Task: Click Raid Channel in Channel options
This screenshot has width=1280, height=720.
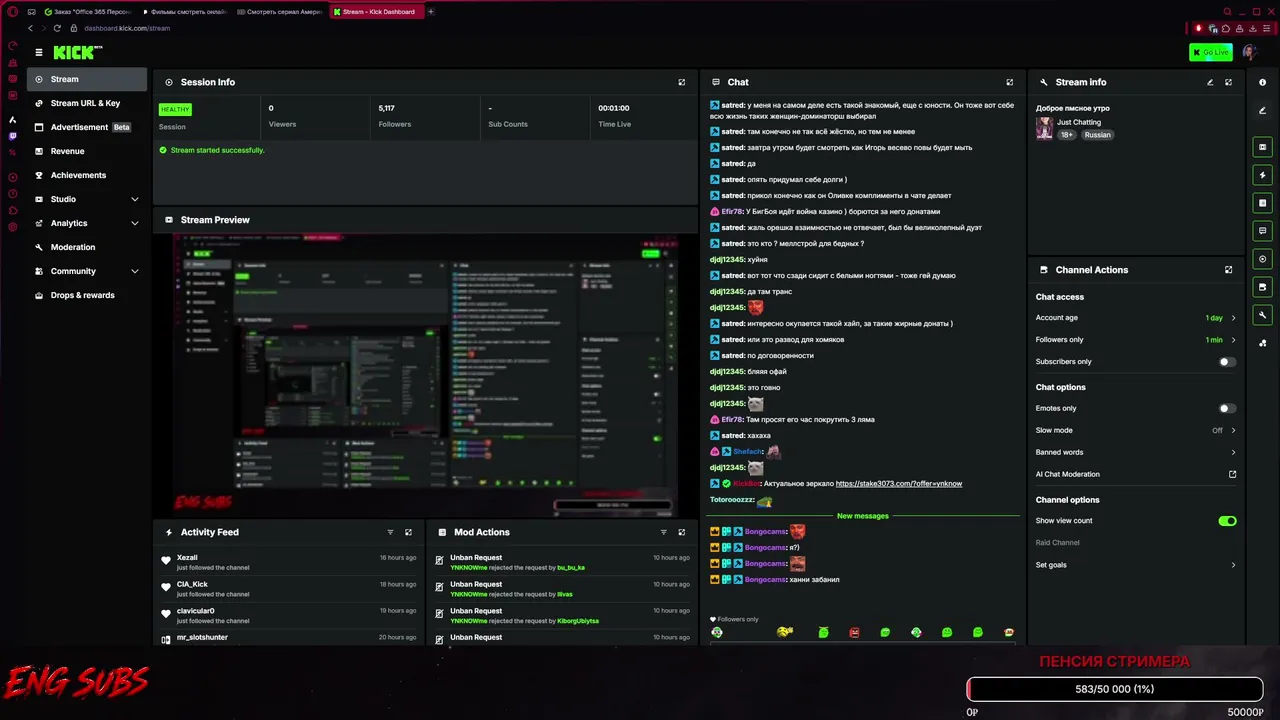Action: coord(1057,543)
